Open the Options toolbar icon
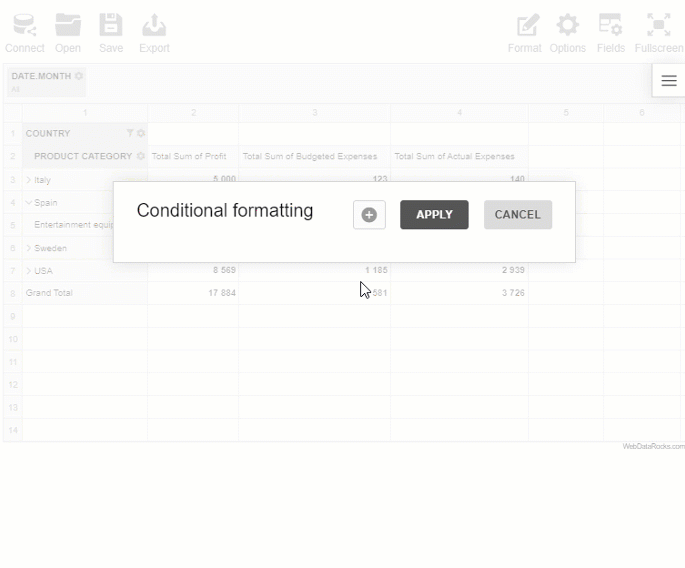Viewport: 685px width, 568px height. tap(567, 33)
